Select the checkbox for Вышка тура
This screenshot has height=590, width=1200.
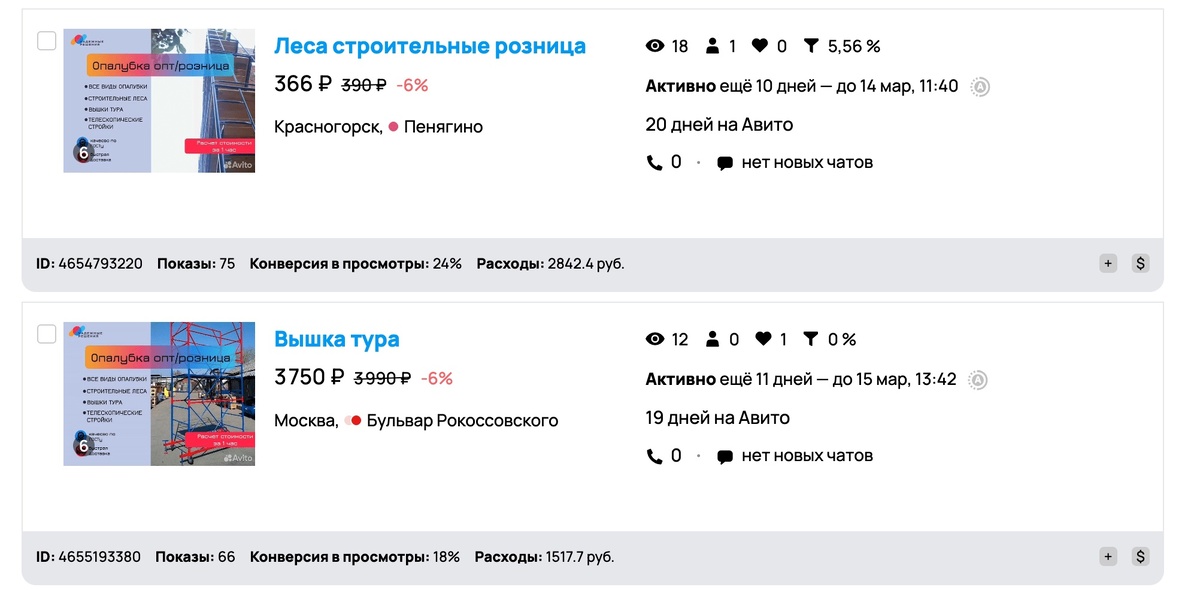tap(45, 334)
